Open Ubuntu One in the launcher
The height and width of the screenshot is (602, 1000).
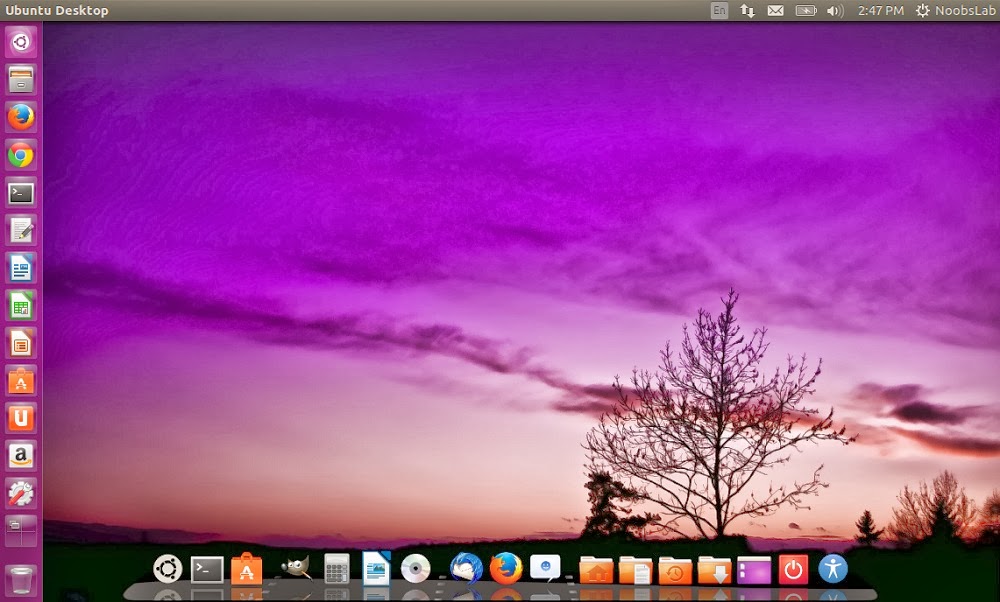pyautogui.click(x=21, y=418)
